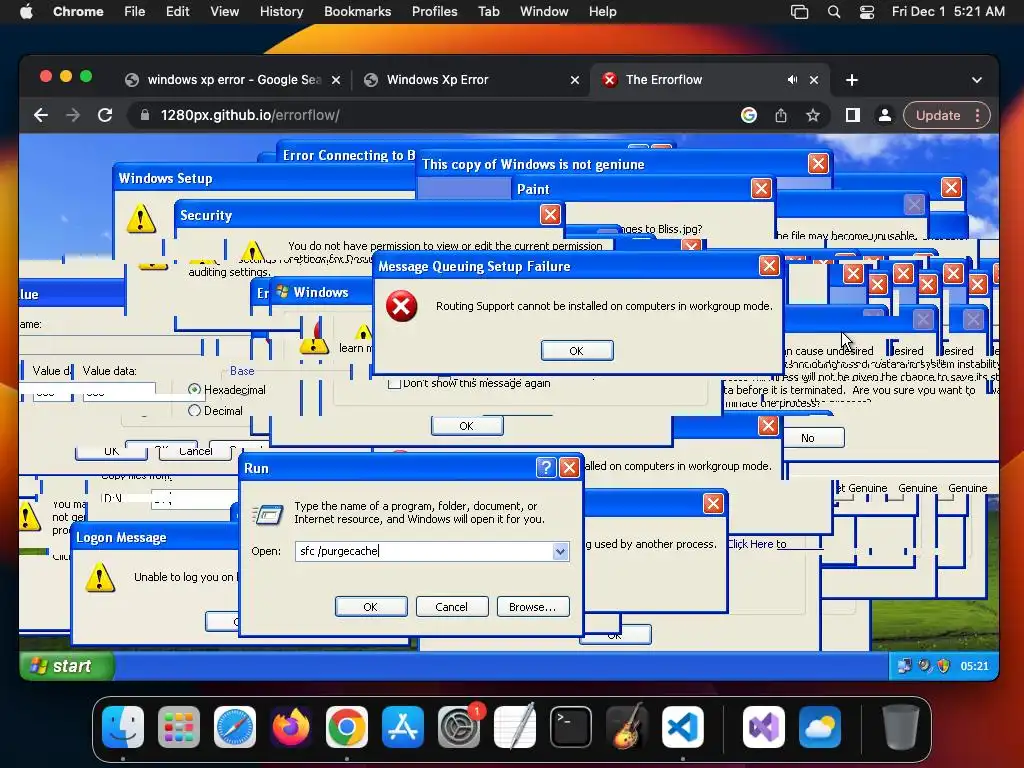Screen dimensions: 1024x768
Task: Open Visual Studio Code in Dock
Action: pos(682,727)
